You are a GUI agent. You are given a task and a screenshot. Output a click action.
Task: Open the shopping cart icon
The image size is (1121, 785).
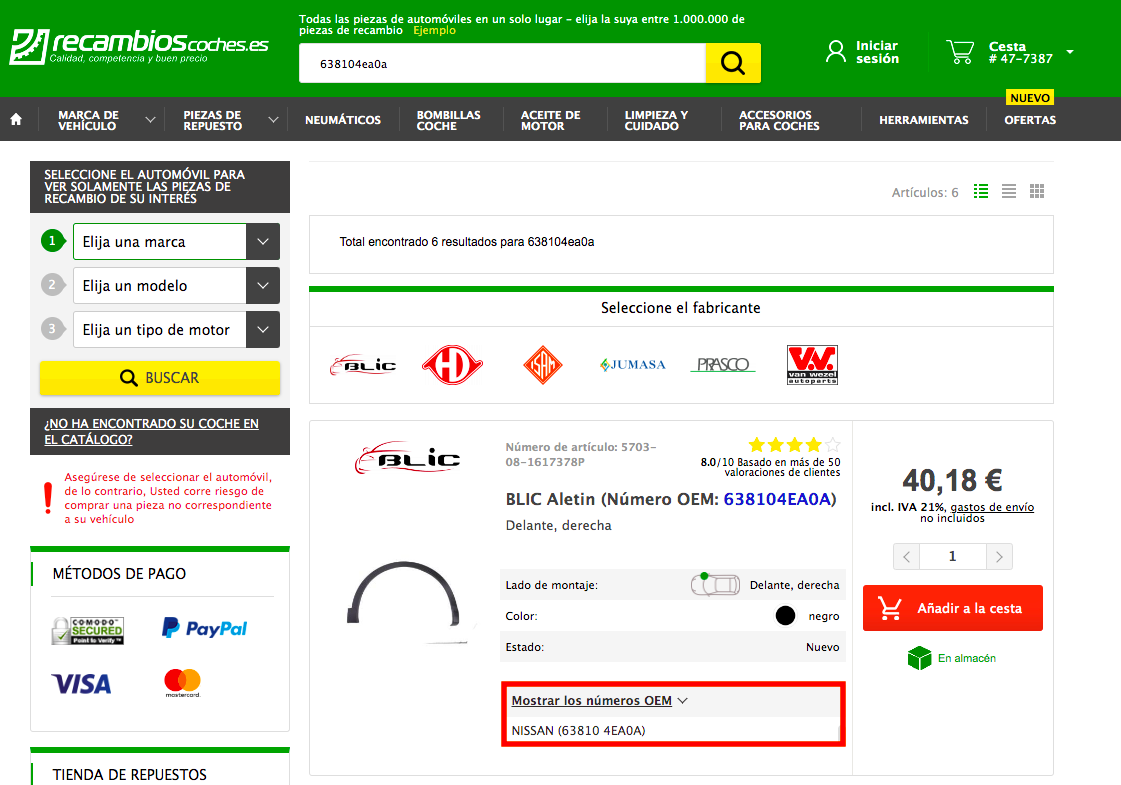point(960,51)
